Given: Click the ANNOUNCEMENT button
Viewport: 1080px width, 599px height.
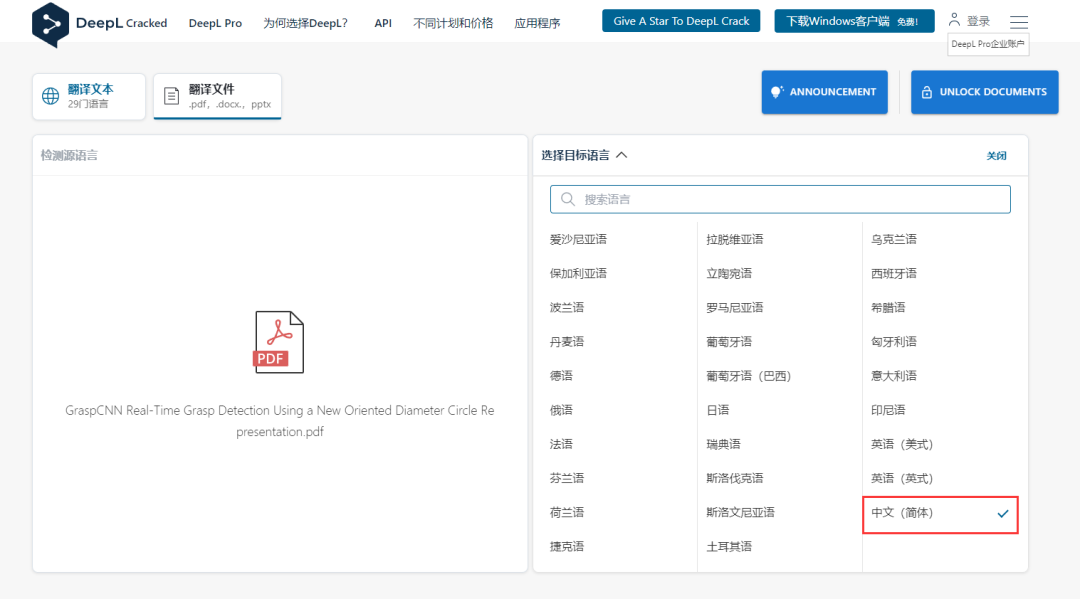Looking at the screenshot, I should coord(824,92).
